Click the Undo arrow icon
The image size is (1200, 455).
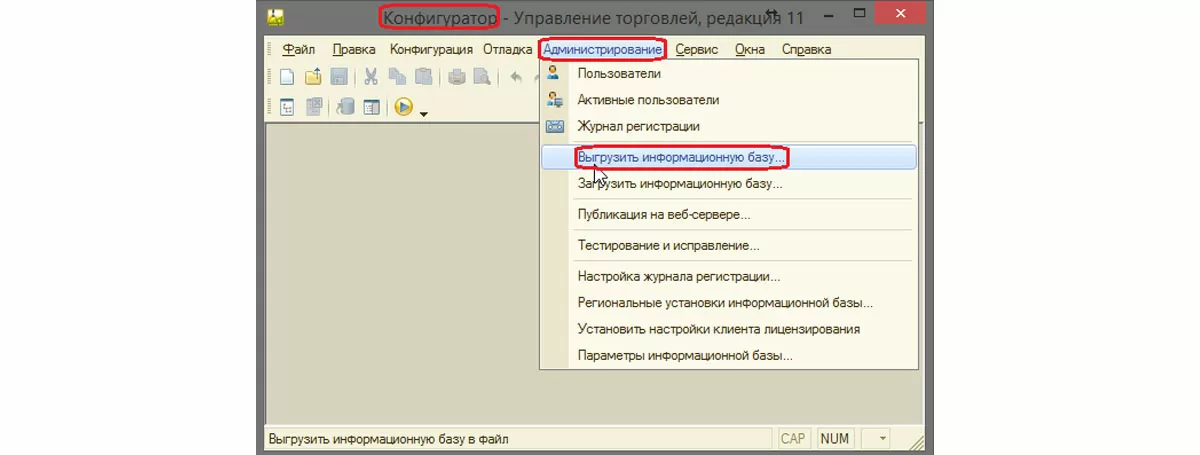[517, 77]
